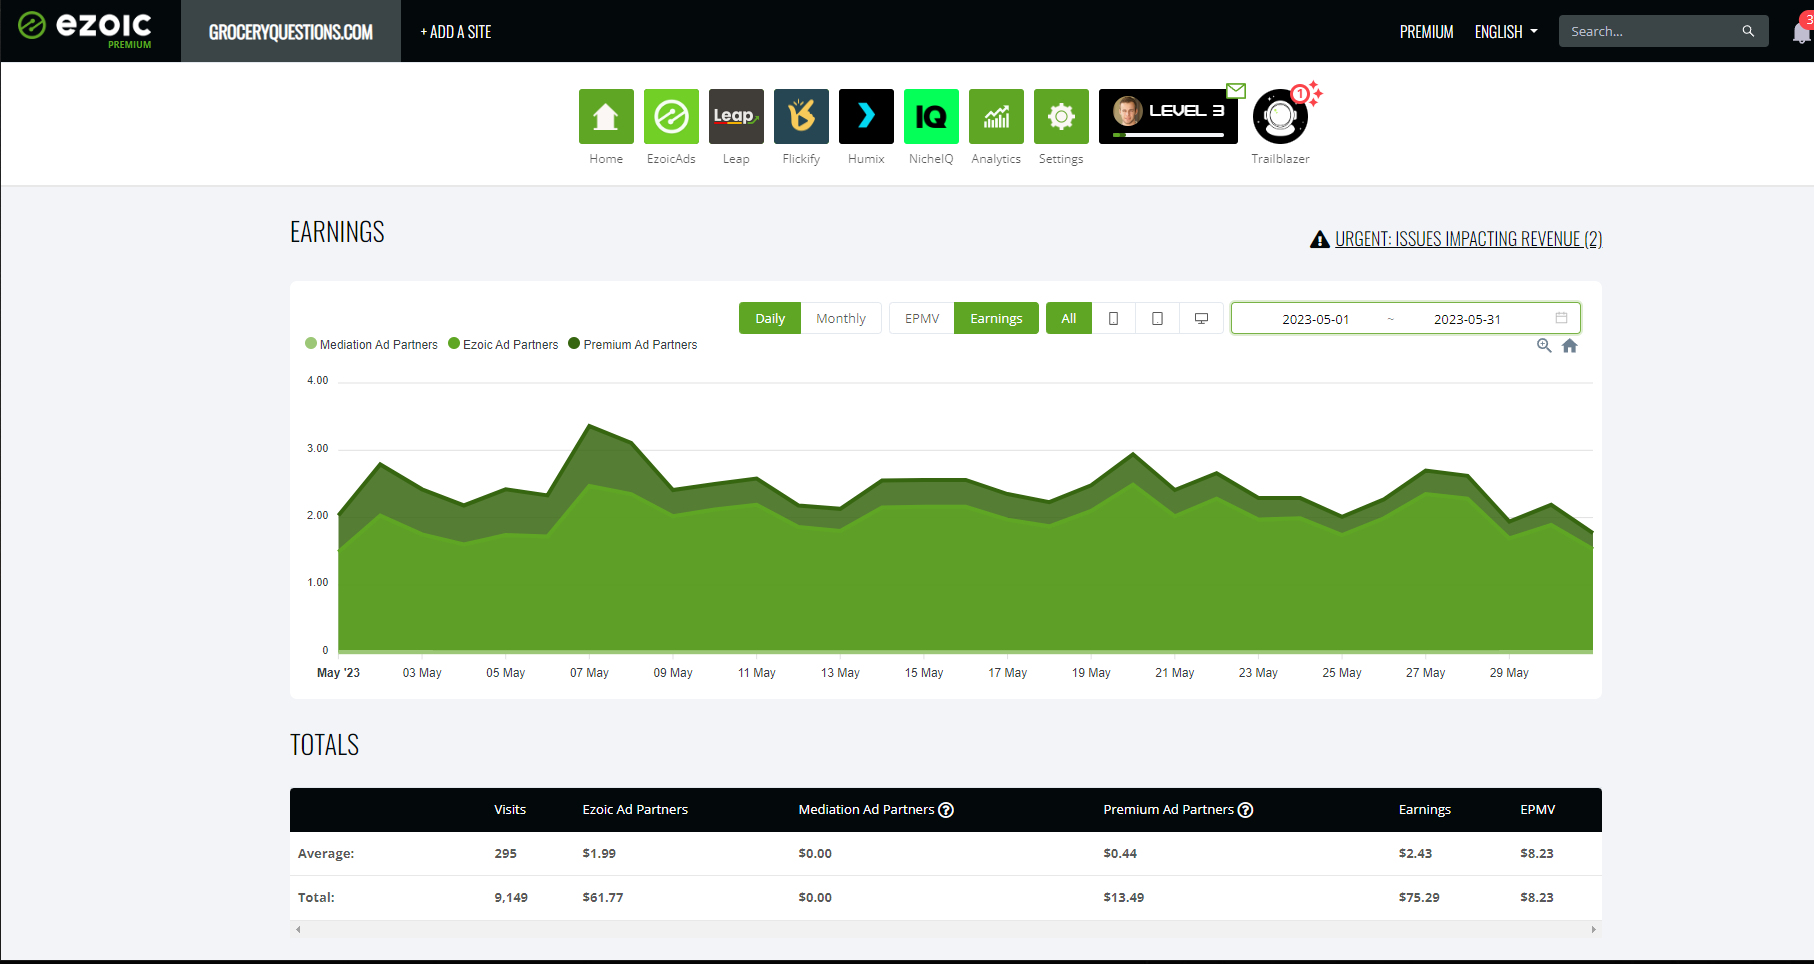Open the Flickify icon
Screen dimensions: 1814x964
click(x=801, y=116)
